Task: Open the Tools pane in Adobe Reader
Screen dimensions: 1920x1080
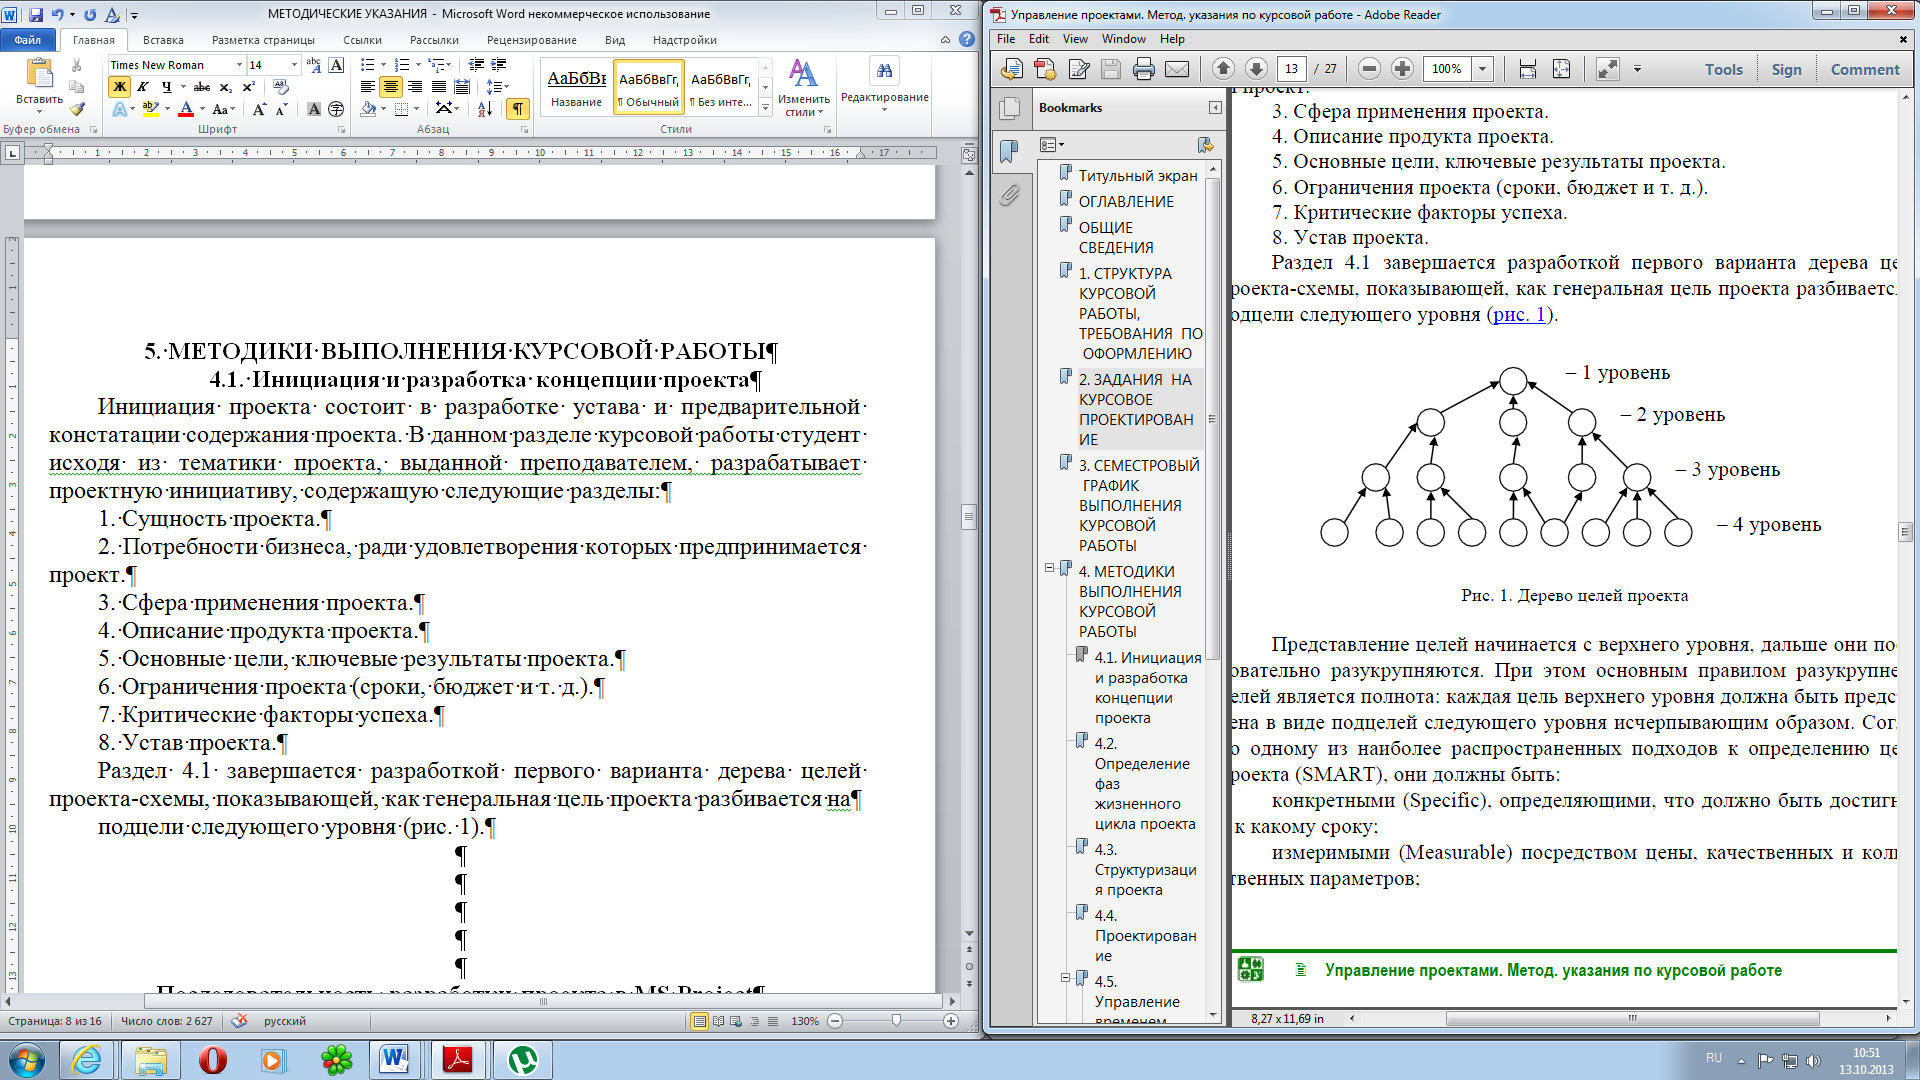Action: point(1724,69)
